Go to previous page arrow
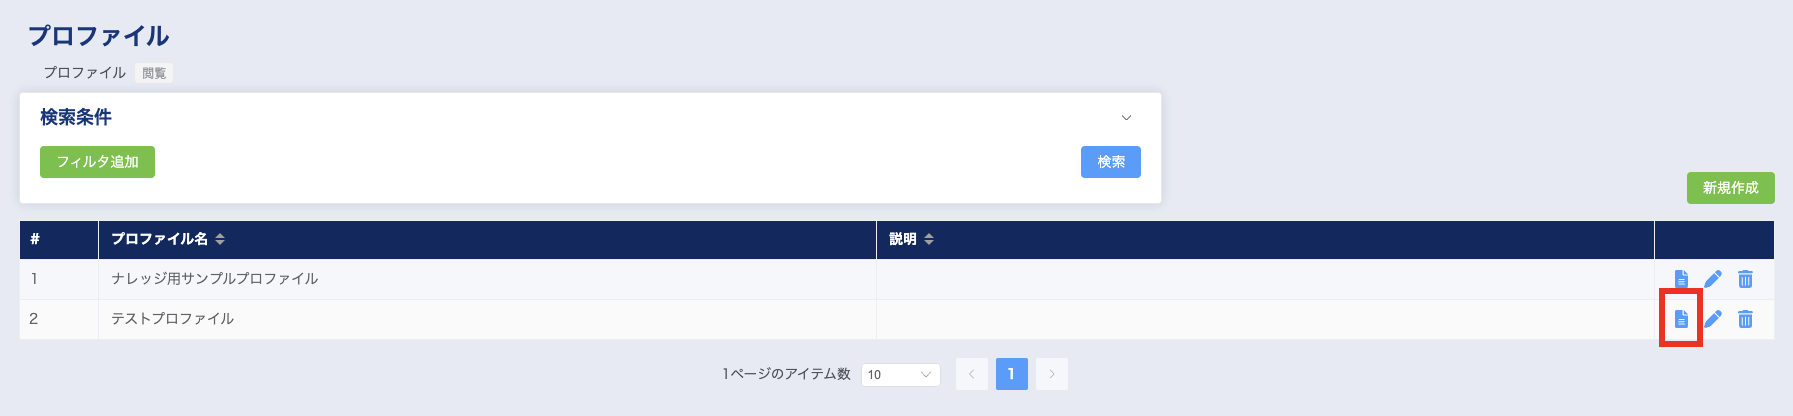The image size is (1793, 416). pos(972,374)
